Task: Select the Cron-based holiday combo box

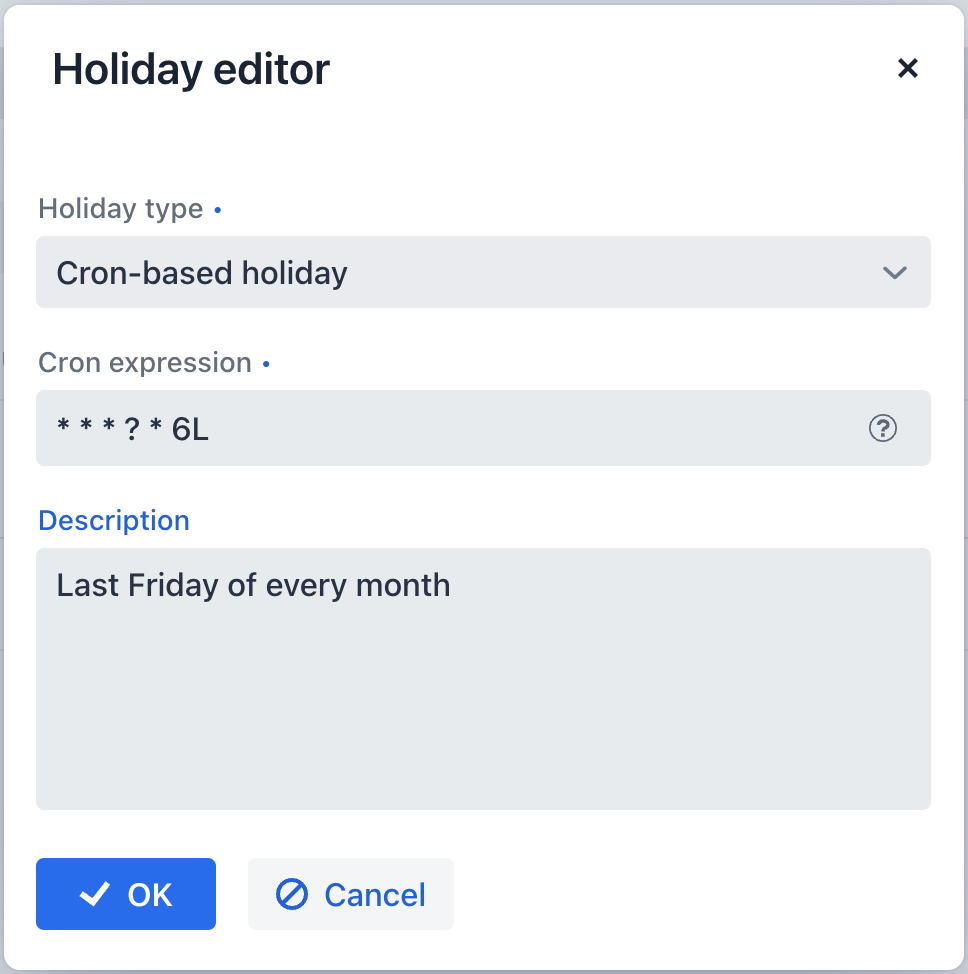Action: (x=483, y=272)
